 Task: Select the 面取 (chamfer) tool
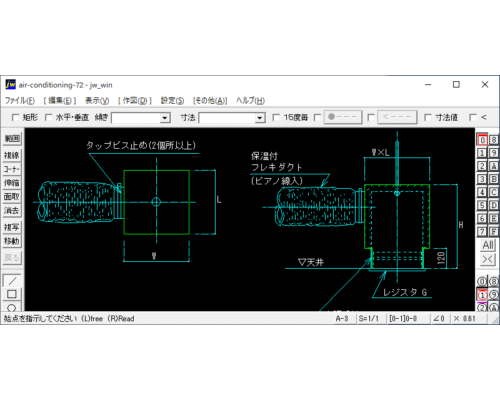pos(12,197)
